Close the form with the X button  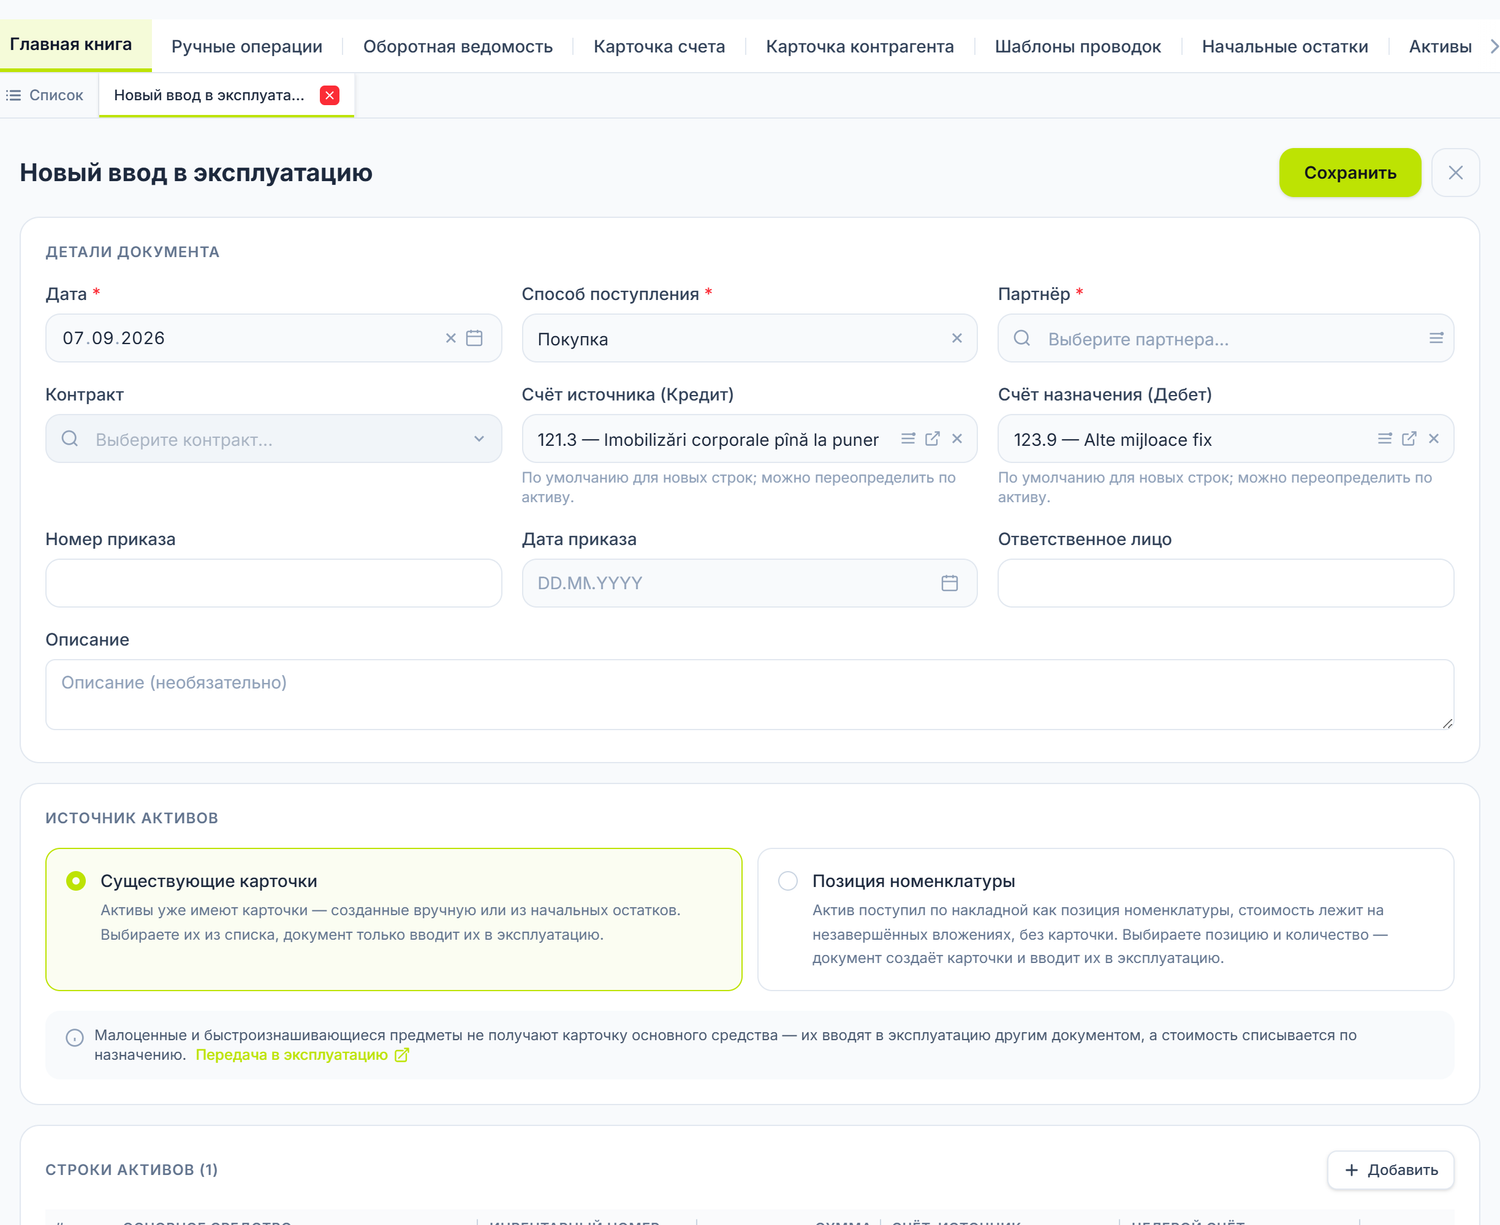coord(1456,173)
